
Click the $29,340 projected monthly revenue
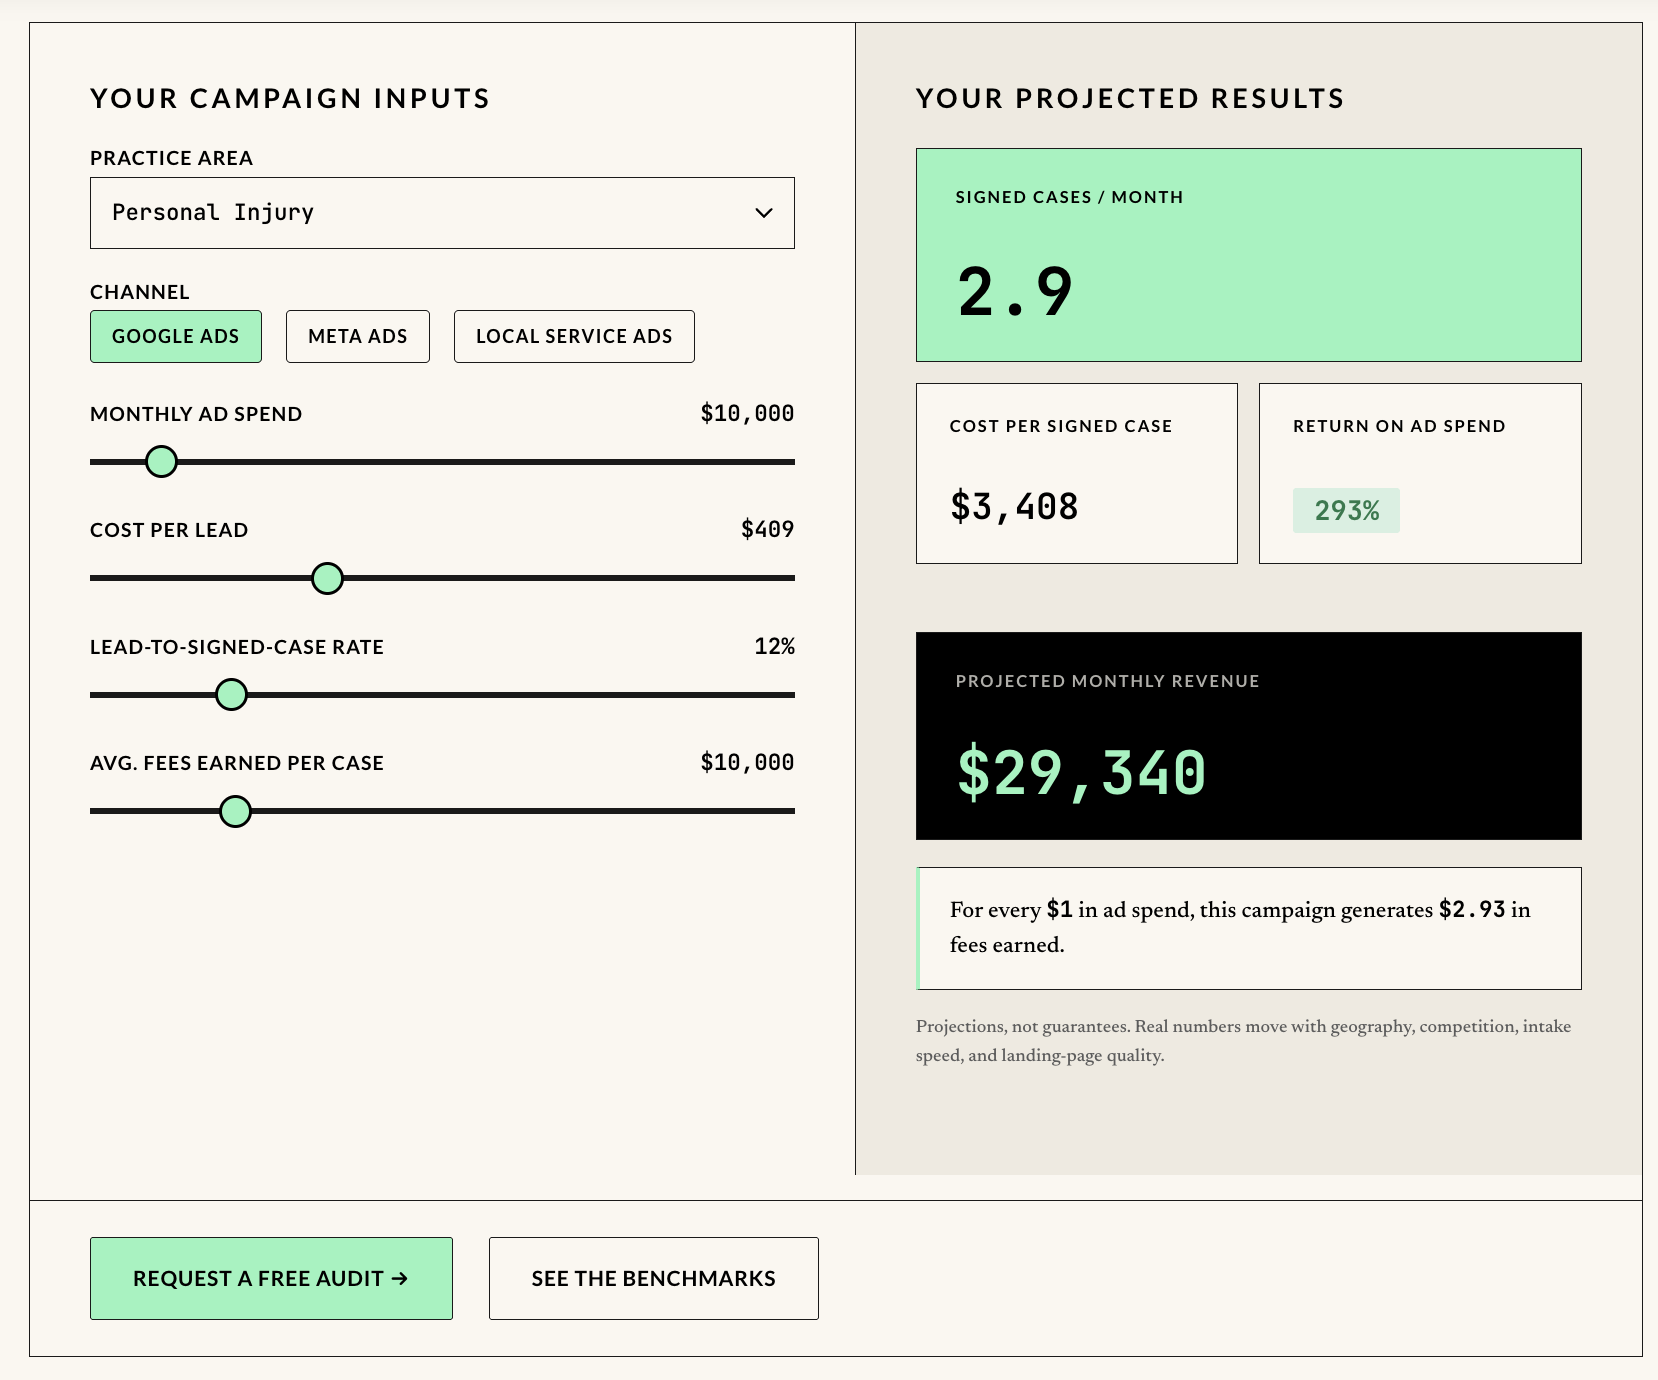1081,773
